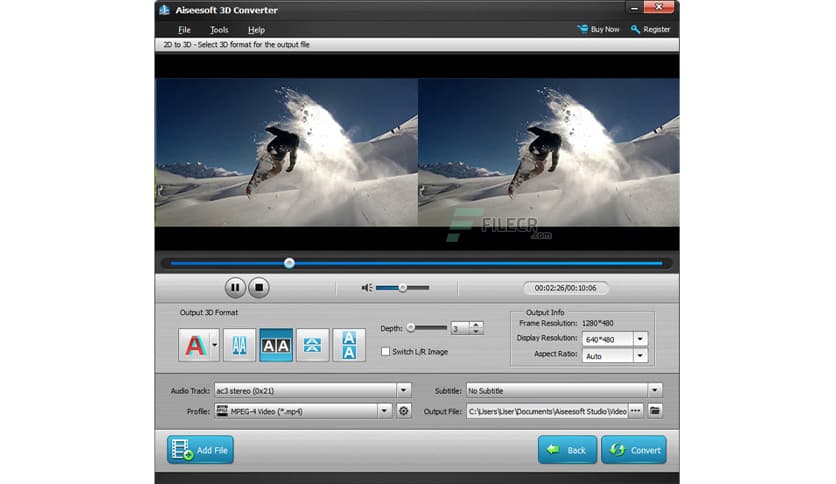Screen dimensions: 836x484
Task: Decrease the Depth value with down arrow
Action: pos(476,332)
